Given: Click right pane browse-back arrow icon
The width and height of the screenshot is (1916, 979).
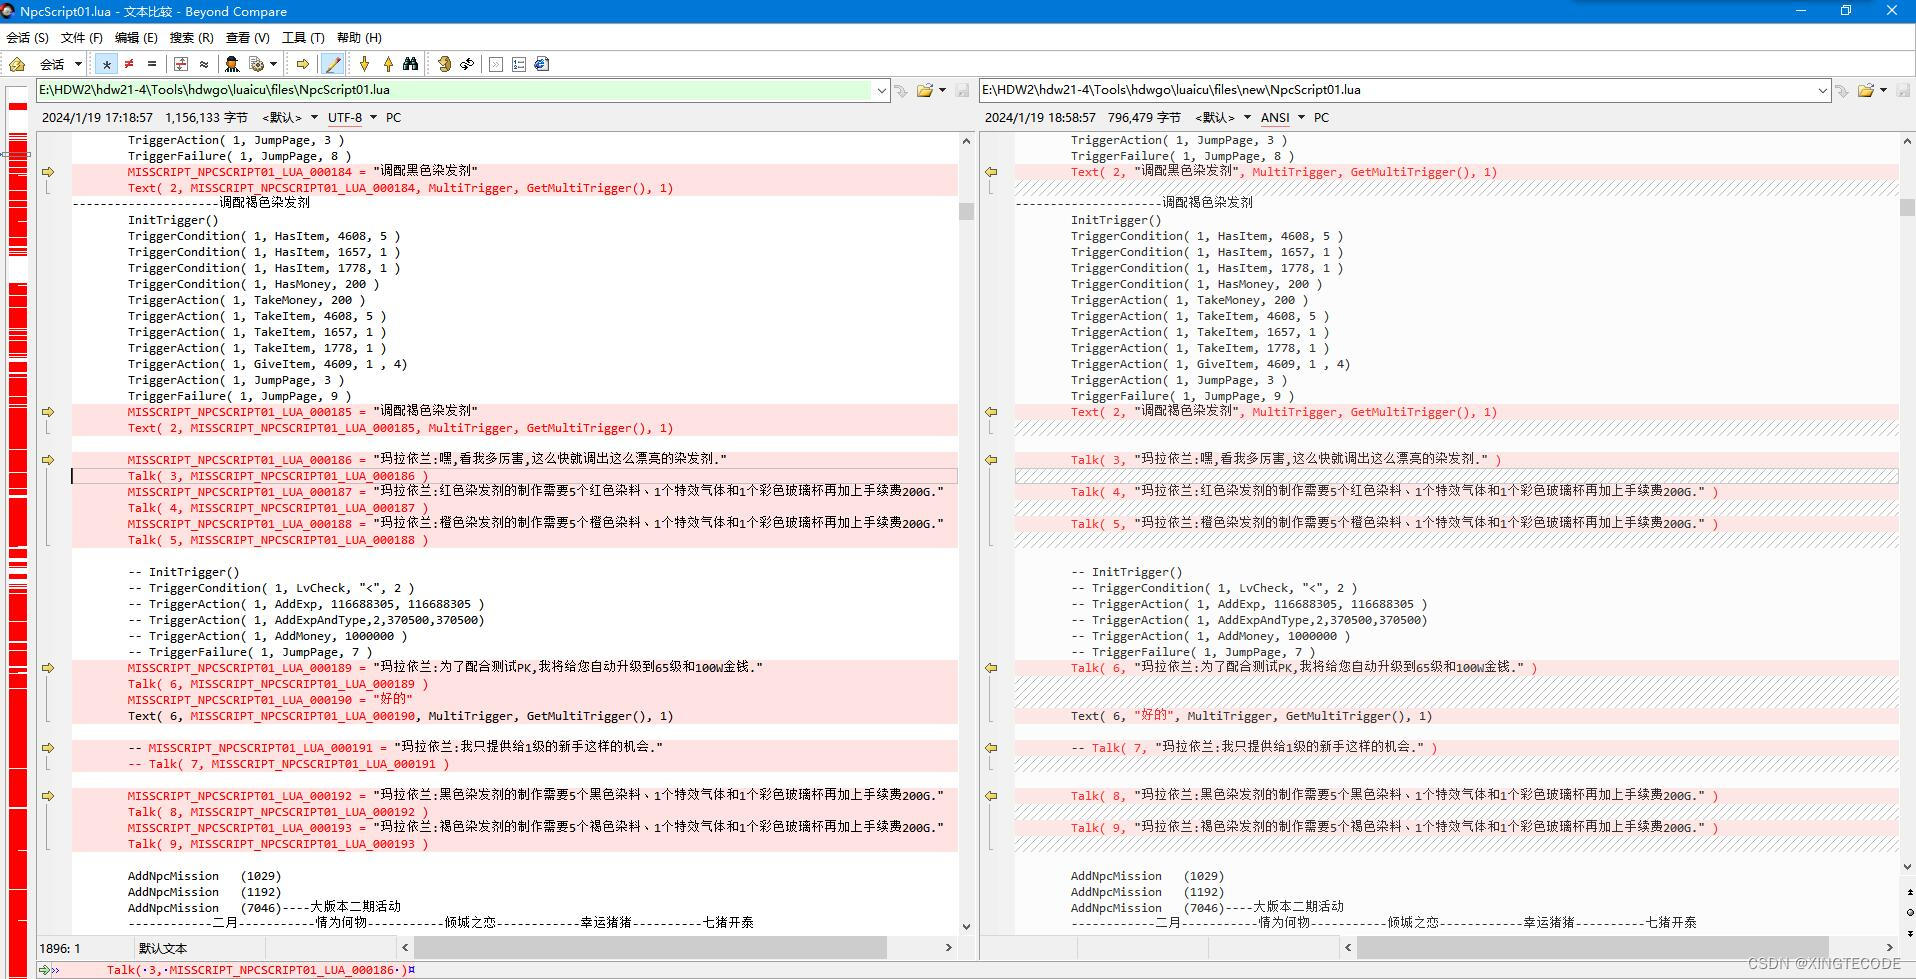Looking at the screenshot, I should point(1843,90).
